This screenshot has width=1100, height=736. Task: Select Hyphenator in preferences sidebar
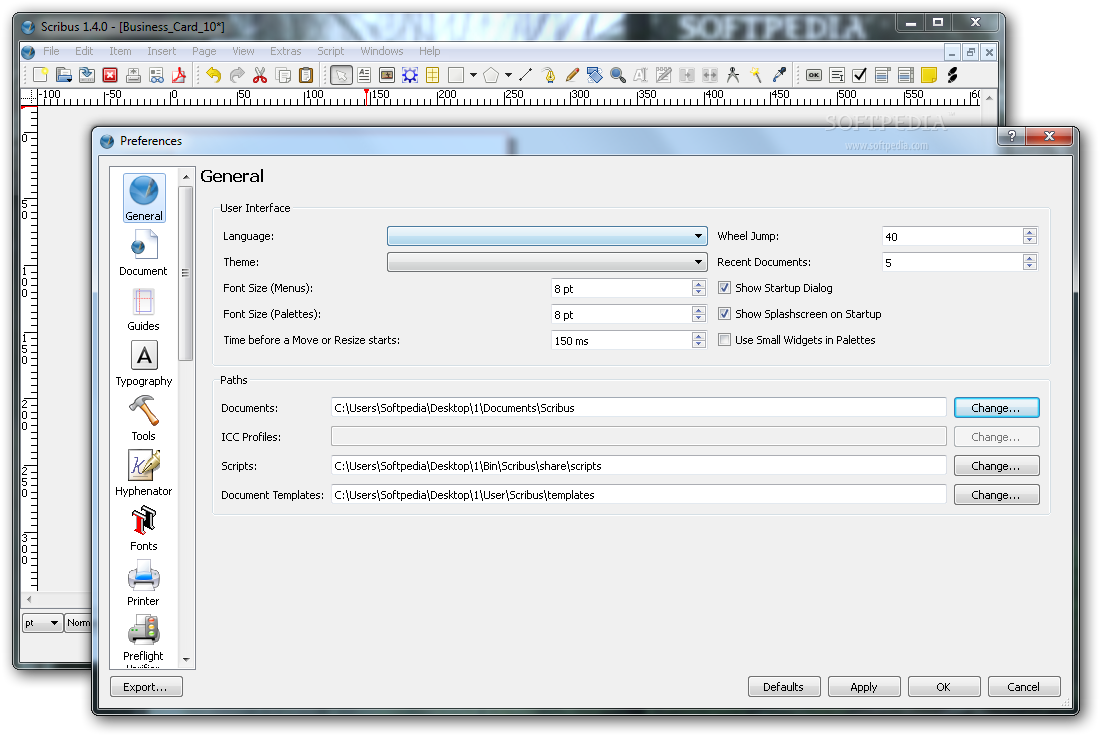click(143, 474)
